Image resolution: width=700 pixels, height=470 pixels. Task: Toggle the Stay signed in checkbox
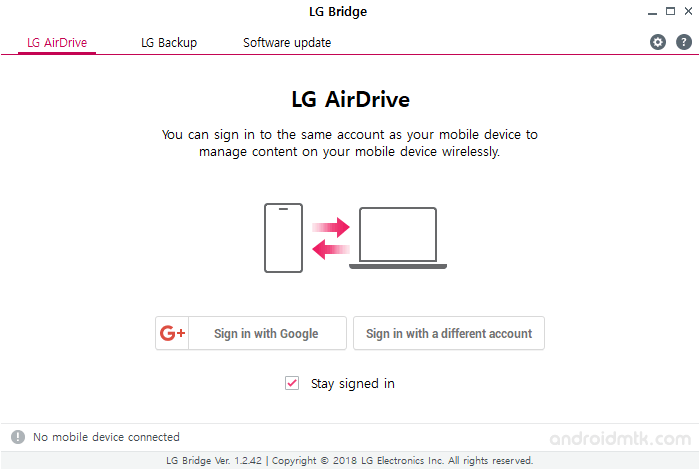point(292,383)
